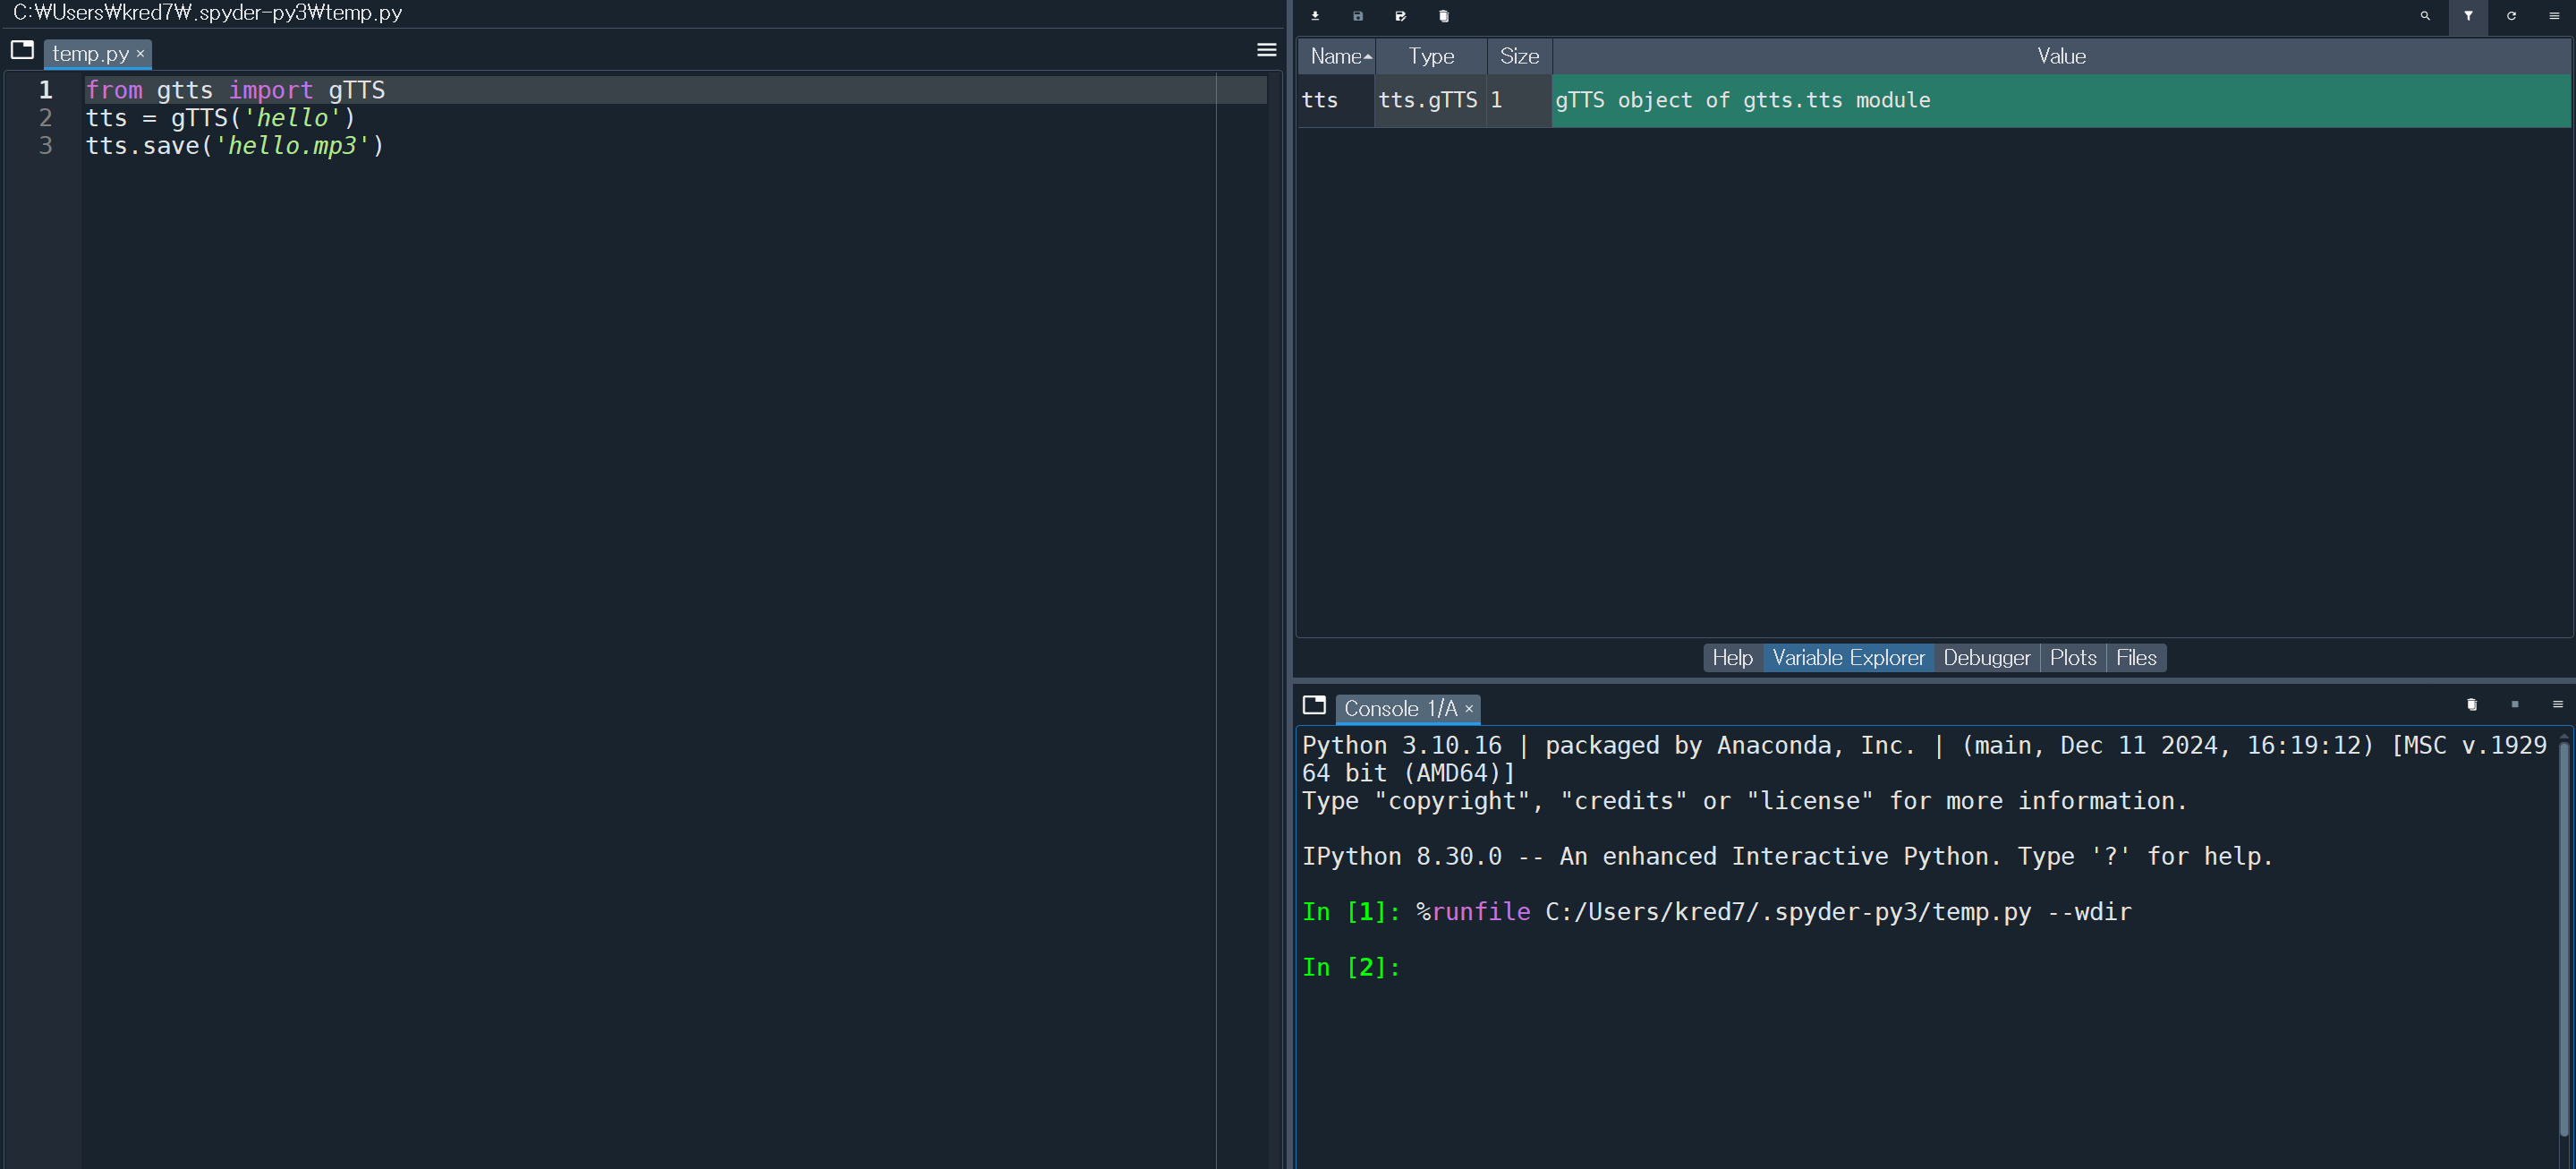Click the Size column header
This screenshot has height=1169, width=2576.
coord(1518,57)
